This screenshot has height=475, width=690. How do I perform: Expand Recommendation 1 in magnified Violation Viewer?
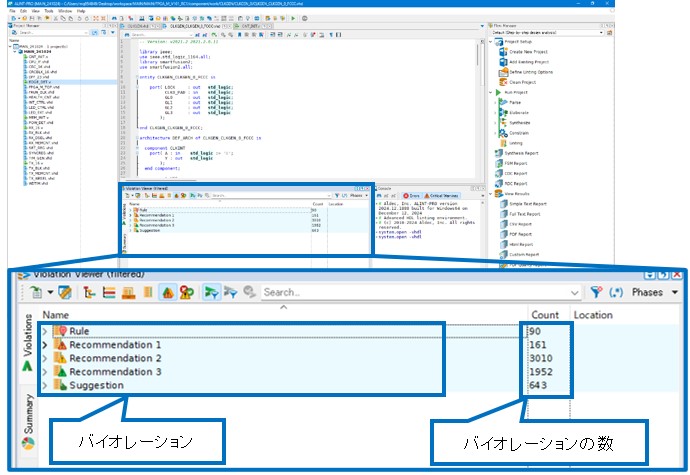click(44, 345)
